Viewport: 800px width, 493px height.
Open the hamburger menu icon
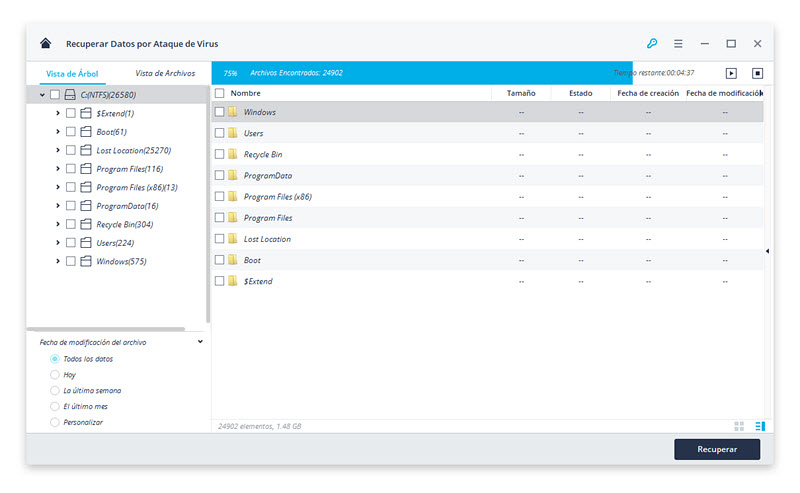(678, 44)
